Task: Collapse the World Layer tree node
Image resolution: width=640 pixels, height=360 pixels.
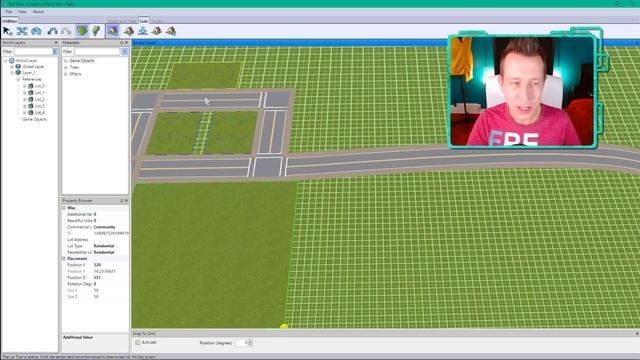Action: [x=6, y=60]
